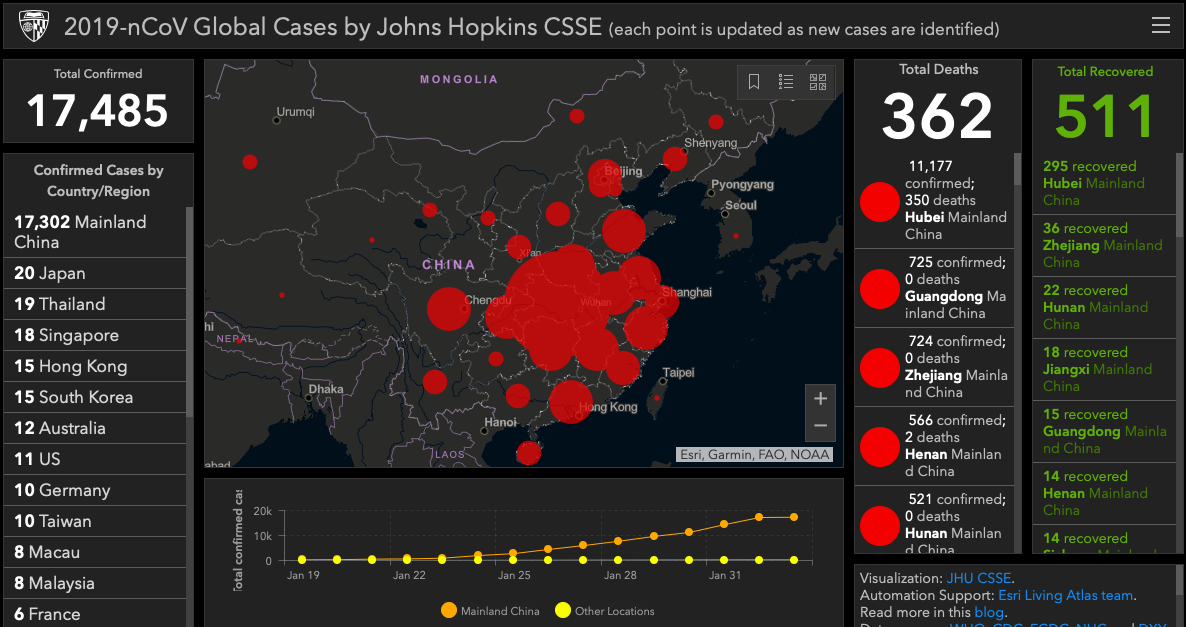Zoom out on the map
Viewport: 1186px width, 627px height.
coord(820,426)
